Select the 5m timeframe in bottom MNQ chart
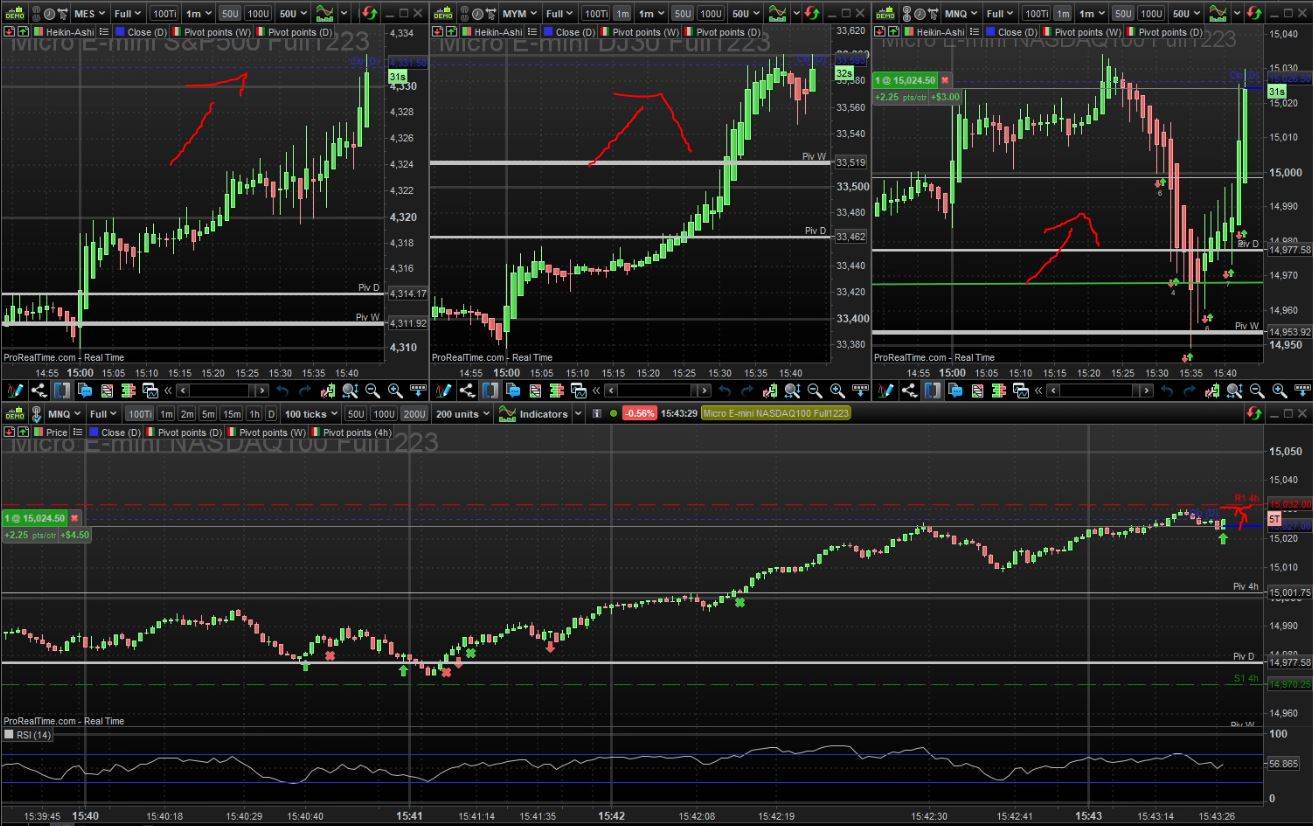Viewport: 1313px width, 826px height. (x=208, y=414)
